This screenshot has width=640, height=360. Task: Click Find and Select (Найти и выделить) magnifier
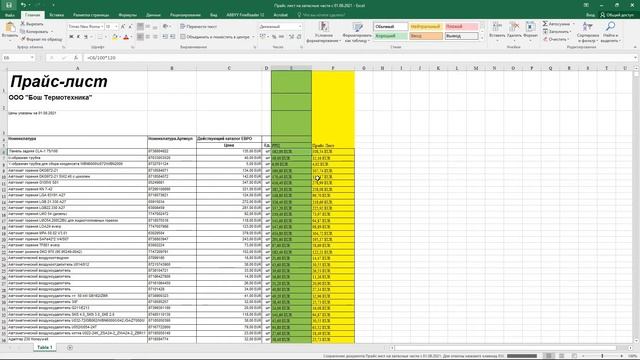(610, 32)
